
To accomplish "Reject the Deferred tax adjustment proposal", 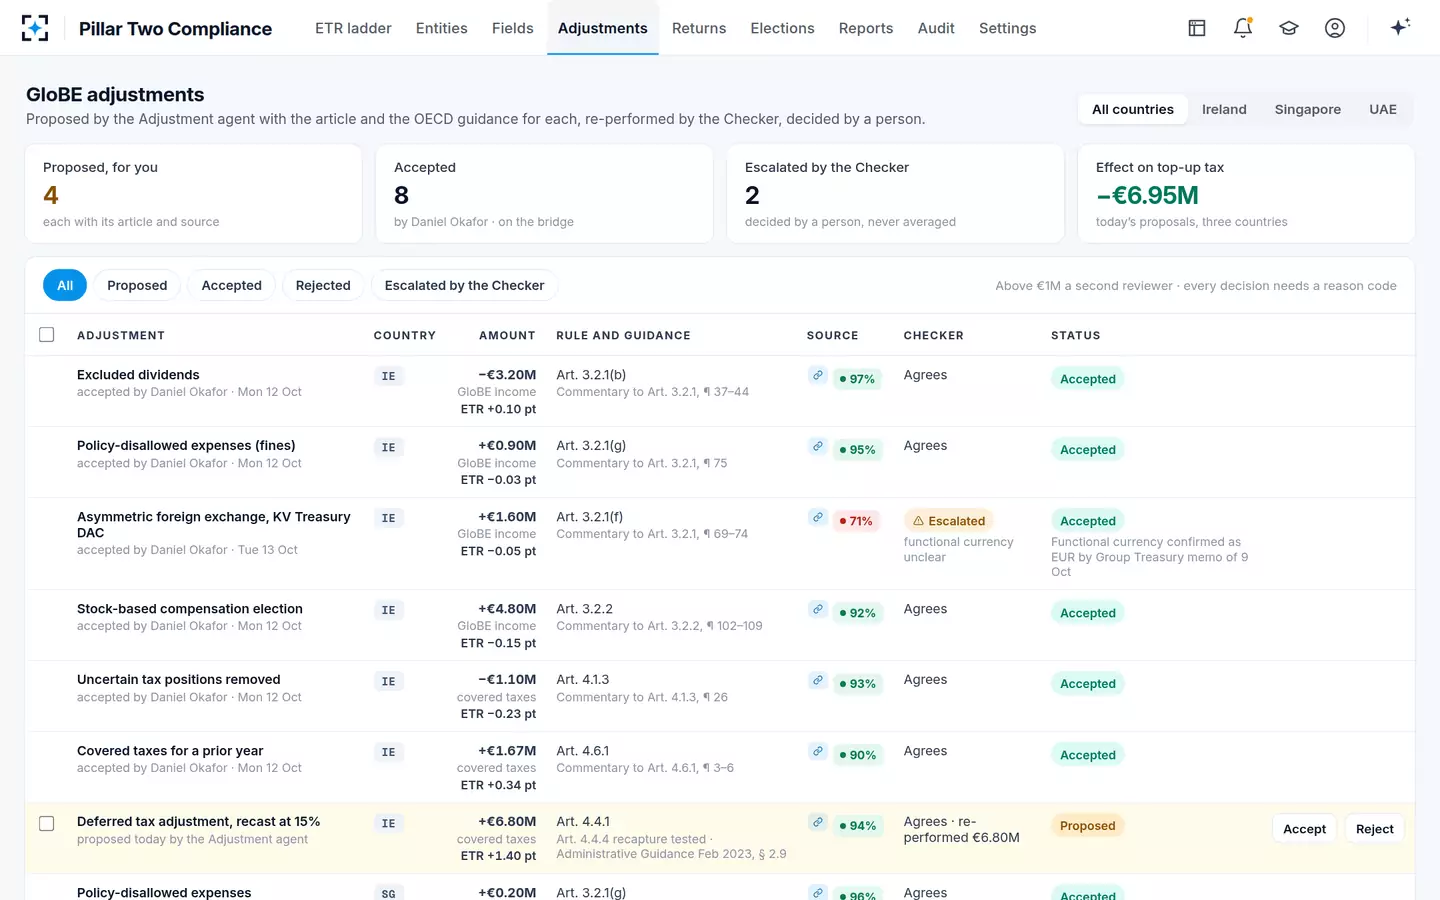I will (x=1375, y=829).
